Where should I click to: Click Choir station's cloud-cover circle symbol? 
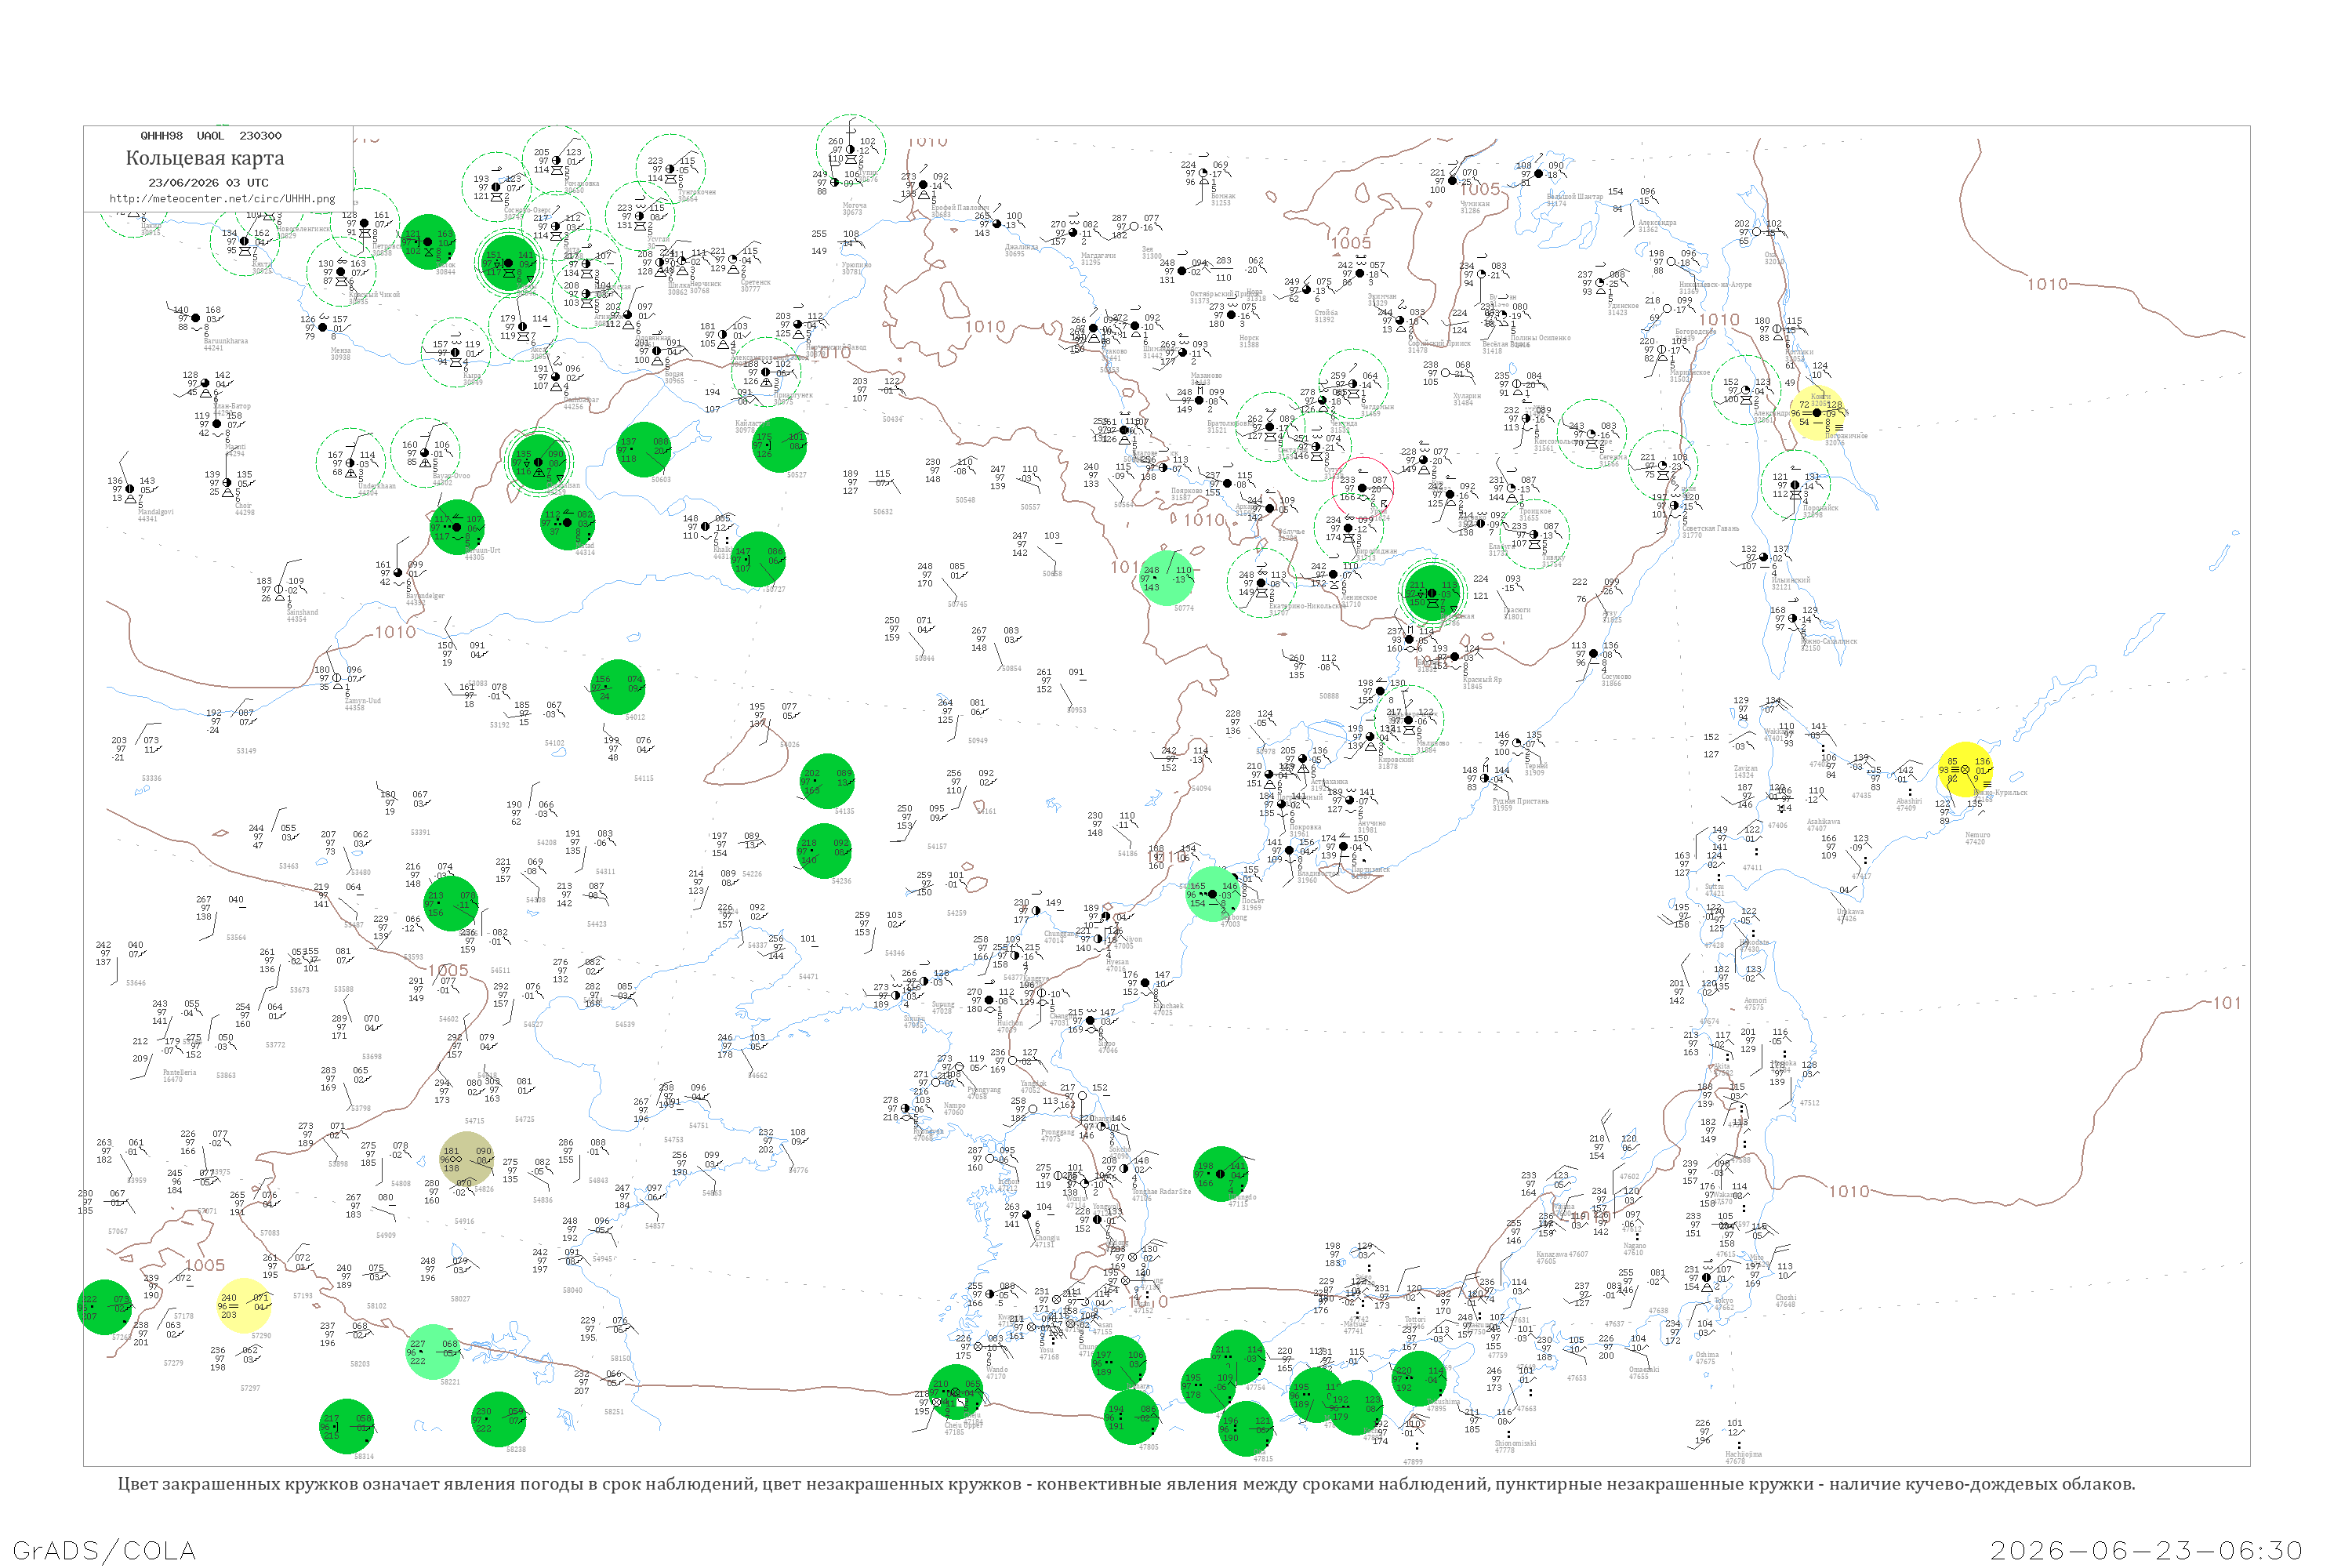[227, 483]
